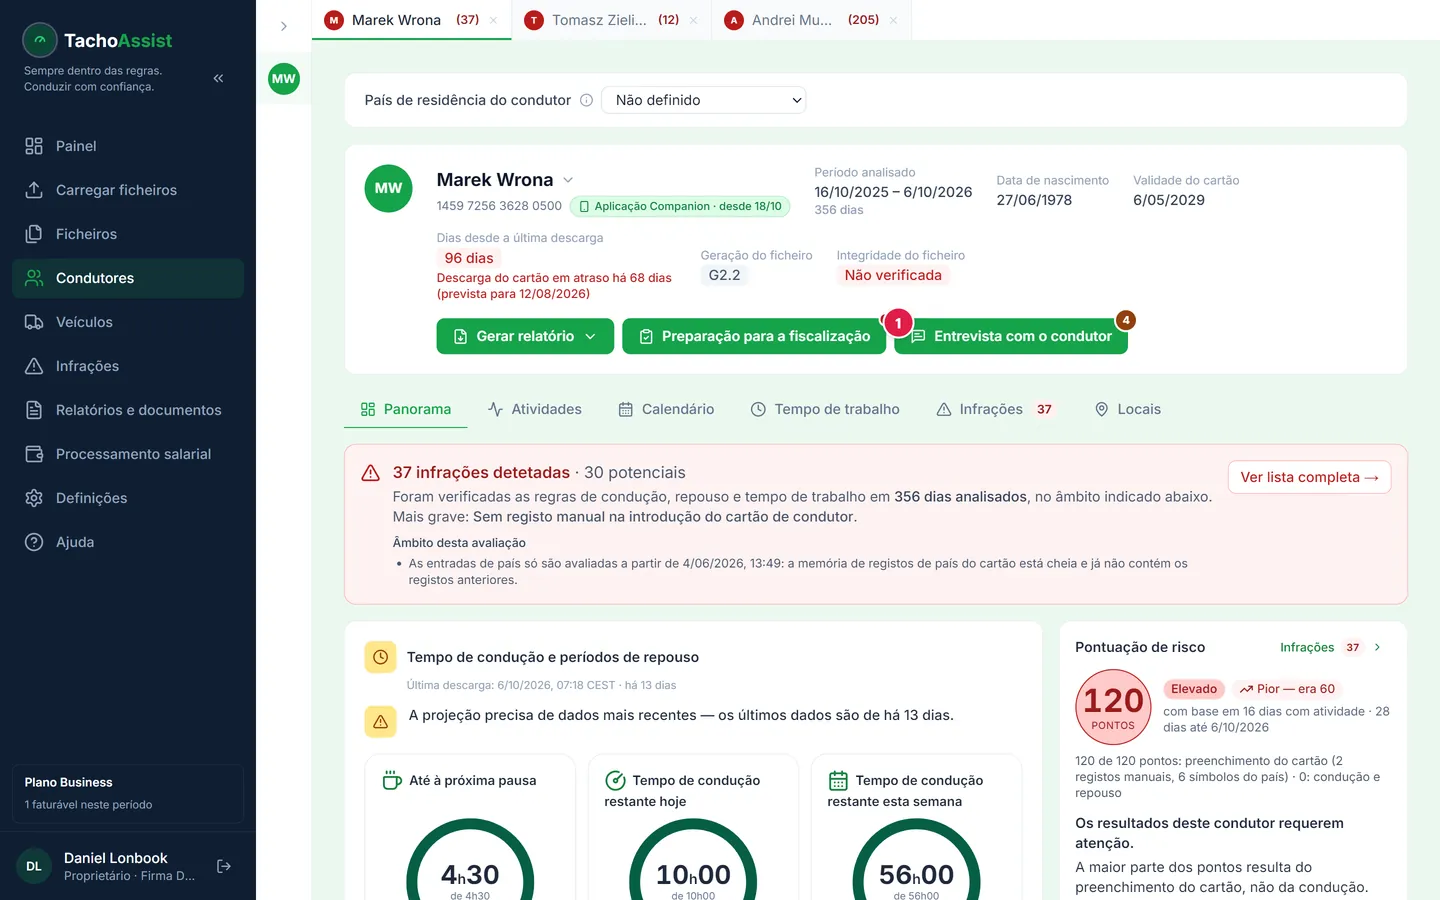Click the Plano Business box
This screenshot has width=1440, height=900.
point(128,794)
